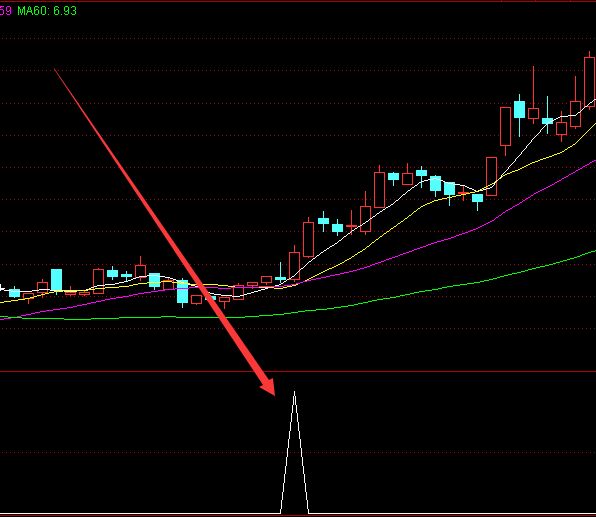The image size is (596, 517).
Task: Click the MA60: 6.93 indicator label
Action: tap(47, 11)
